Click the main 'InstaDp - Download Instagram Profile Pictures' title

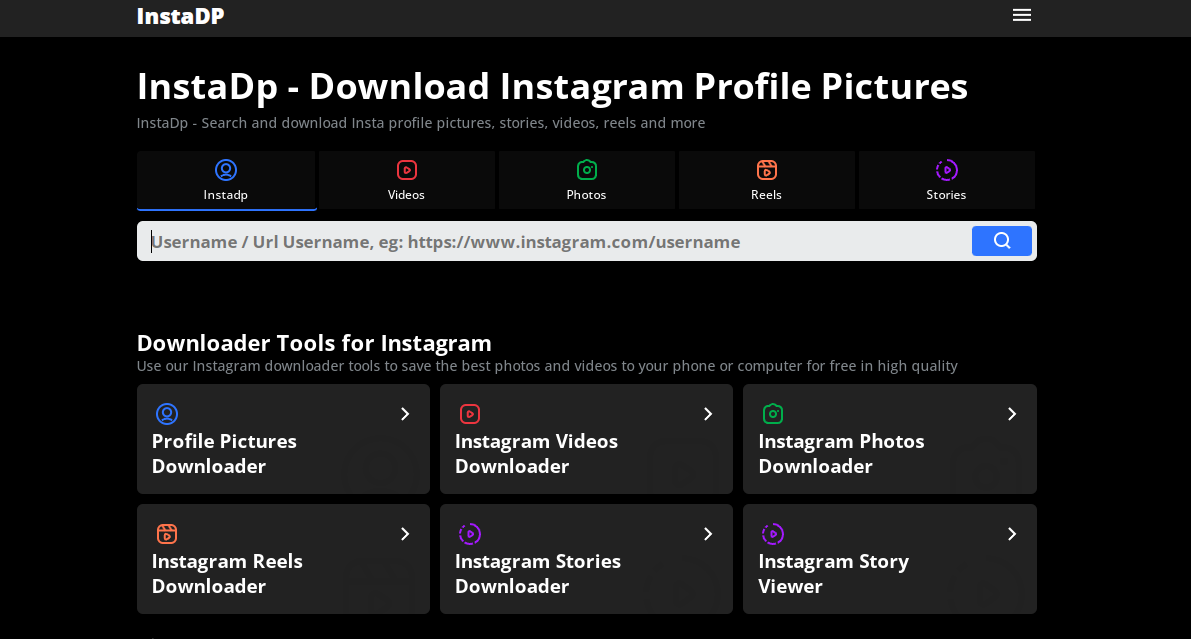coord(552,87)
